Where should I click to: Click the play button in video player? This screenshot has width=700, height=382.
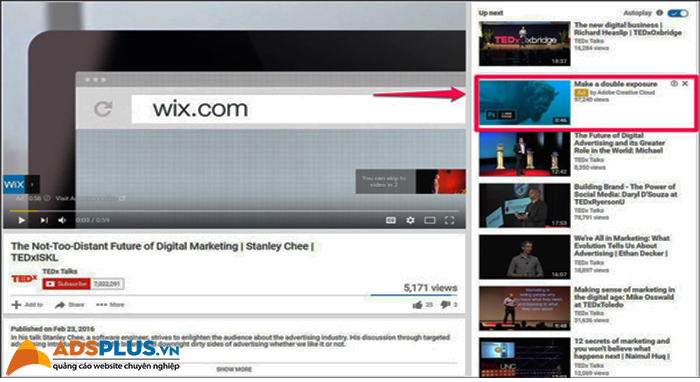tap(21, 220)
